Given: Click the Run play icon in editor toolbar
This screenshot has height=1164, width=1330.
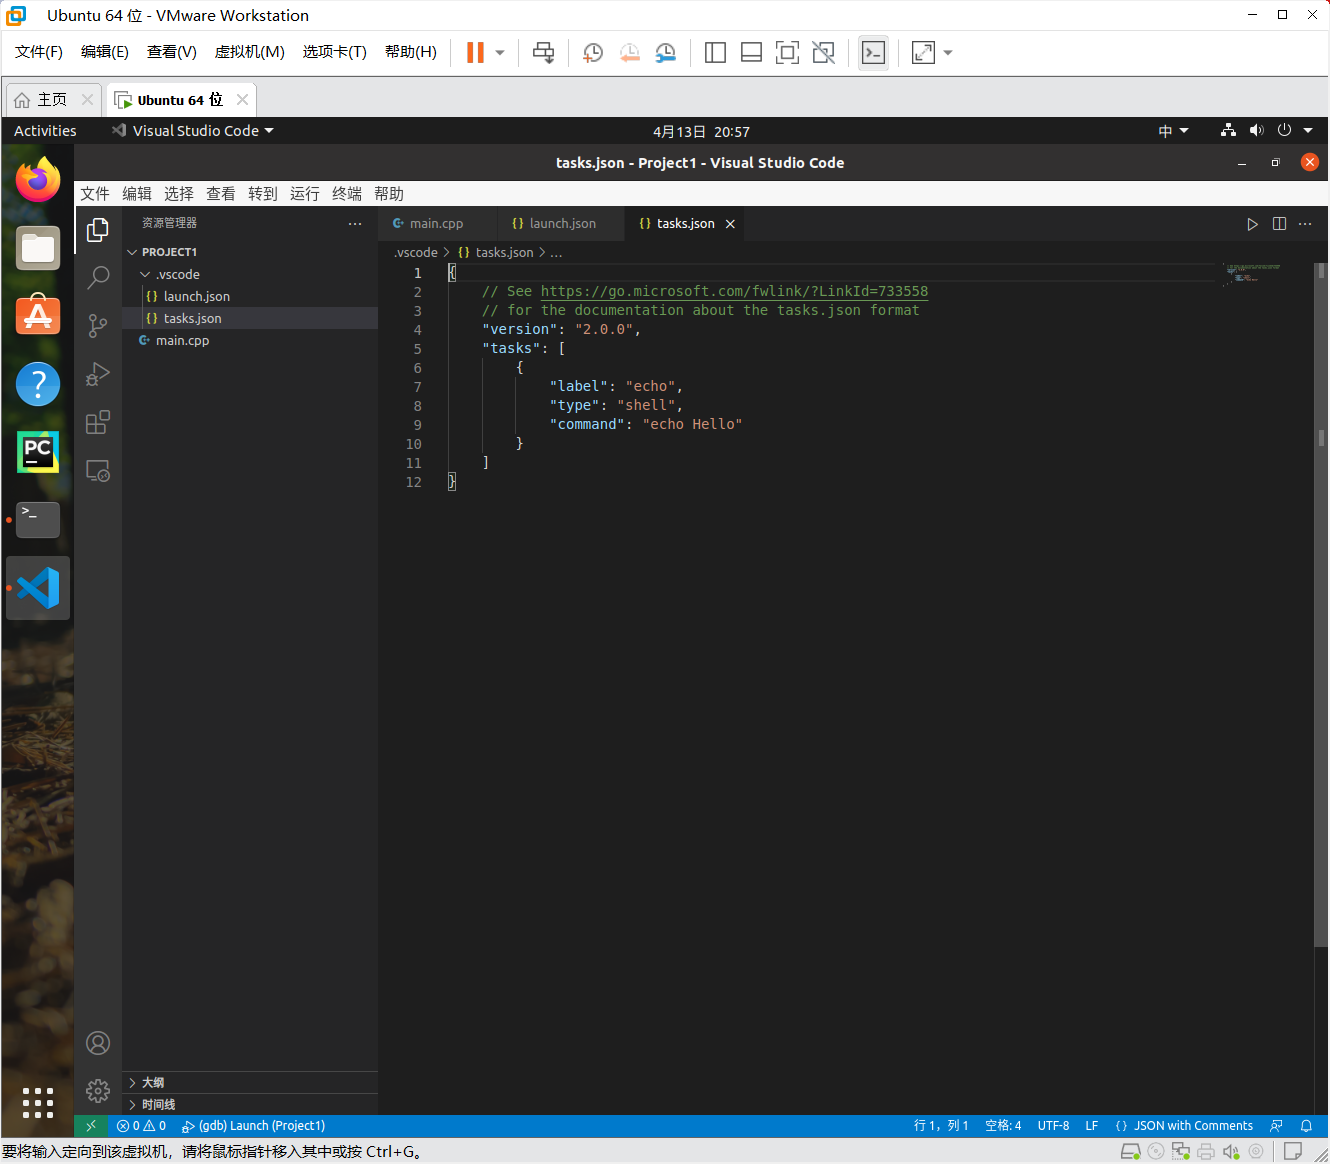Looking at the screenshot, I should coord(1252,224).
